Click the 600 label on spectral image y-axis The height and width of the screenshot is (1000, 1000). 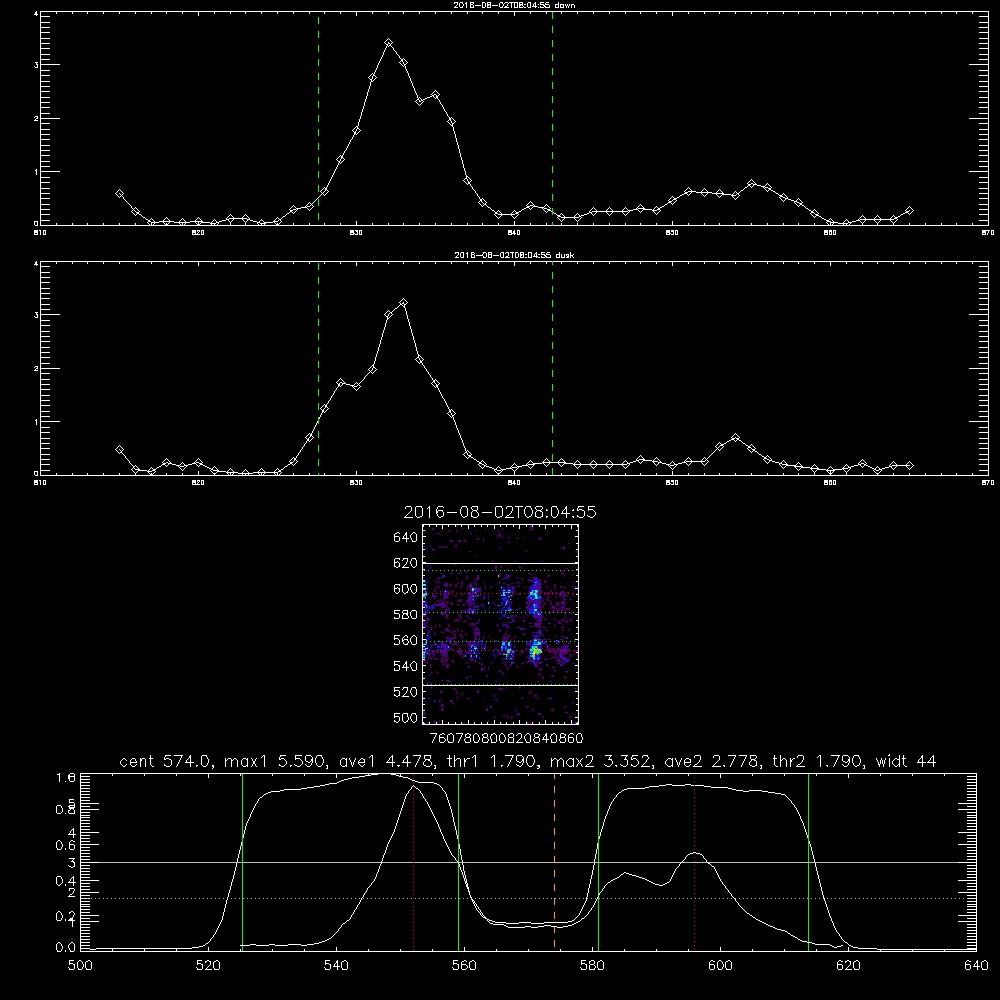point(405,589)
